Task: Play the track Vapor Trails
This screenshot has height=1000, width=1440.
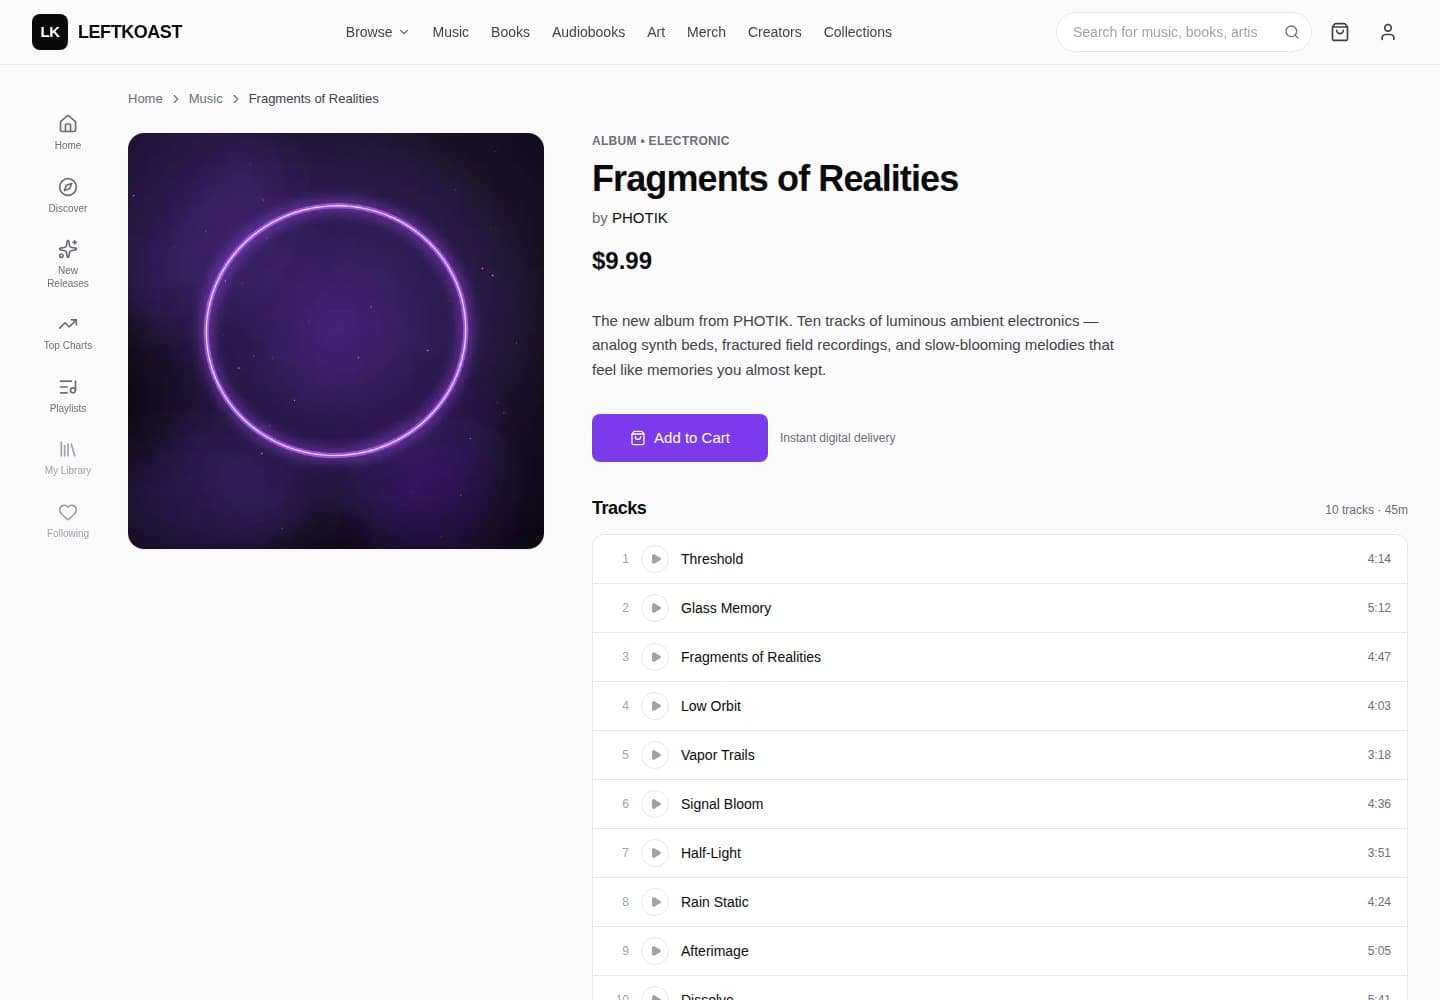Action: (655, 755)
